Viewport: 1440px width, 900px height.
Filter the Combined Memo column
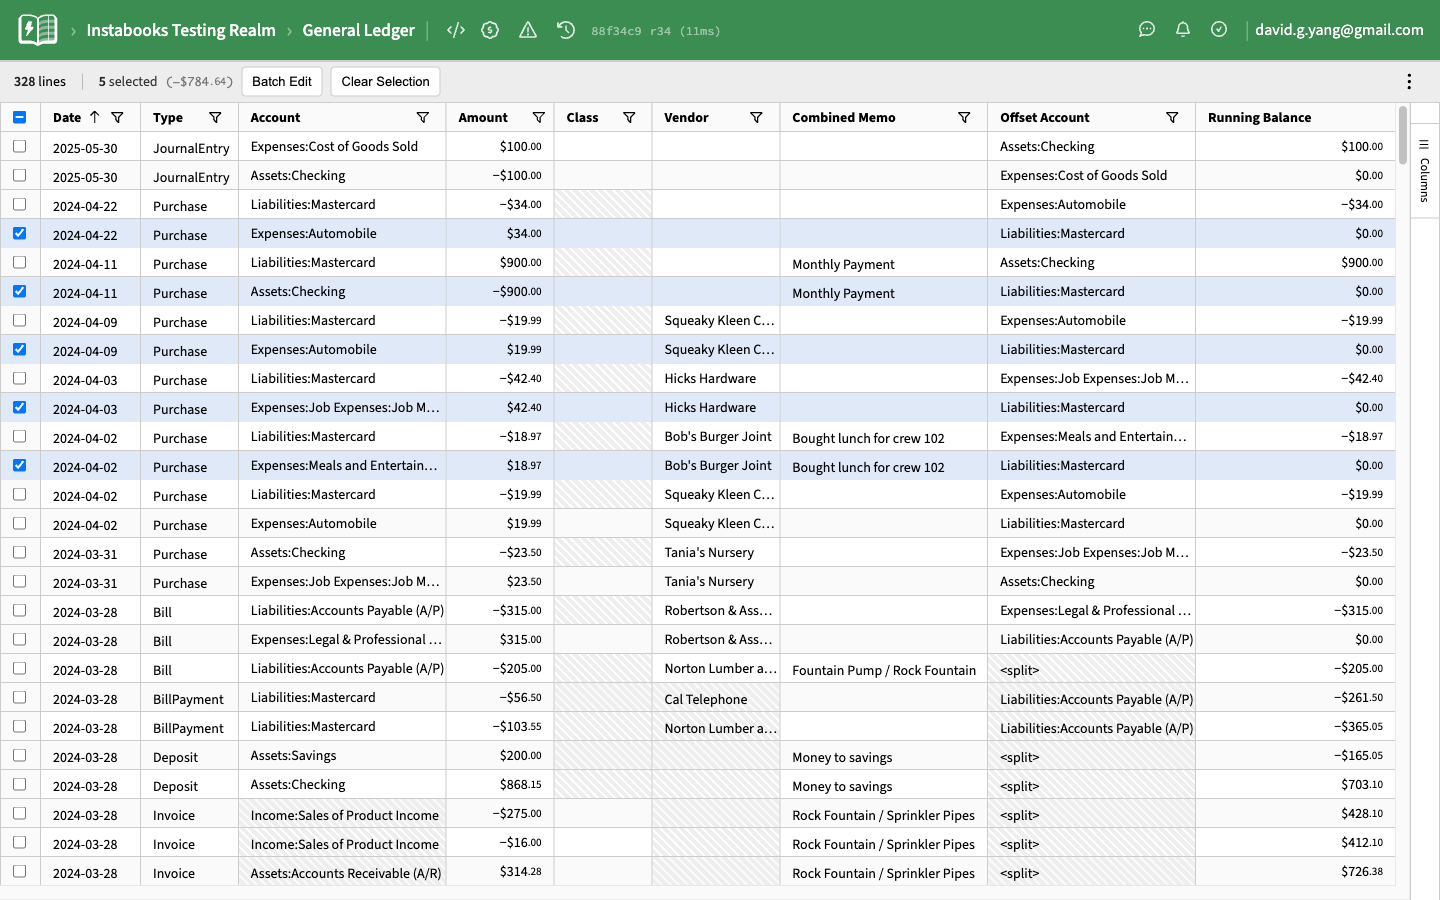pyautogui.click(x=965, y=117)
